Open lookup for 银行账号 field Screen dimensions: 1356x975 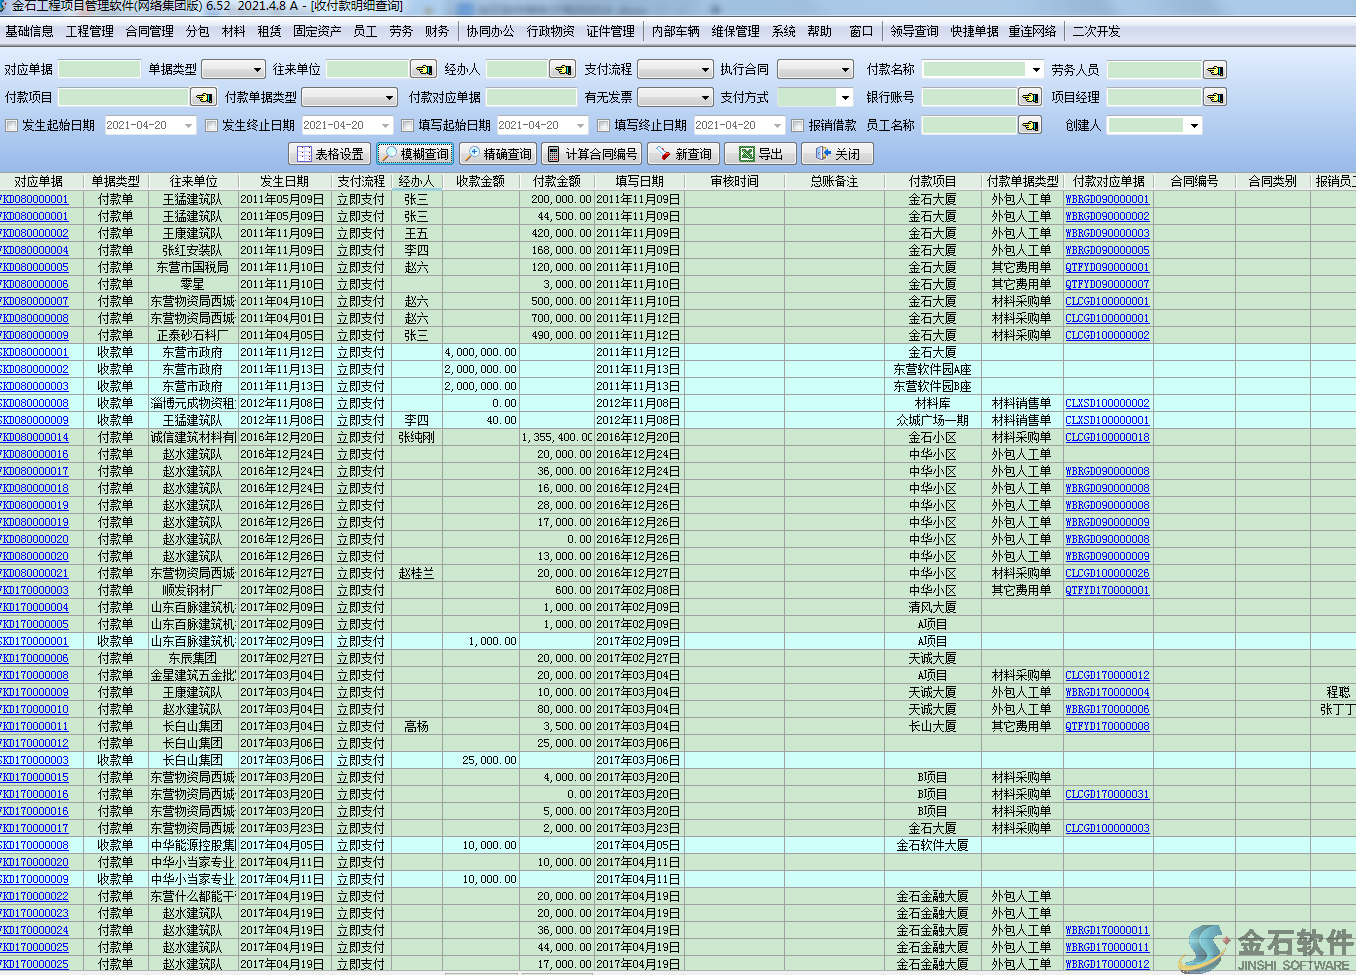pos(1029,97)
